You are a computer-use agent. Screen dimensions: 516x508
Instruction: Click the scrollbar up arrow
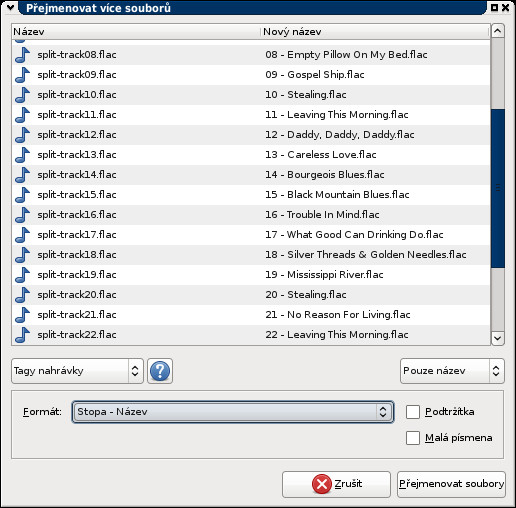coord(498,31)
